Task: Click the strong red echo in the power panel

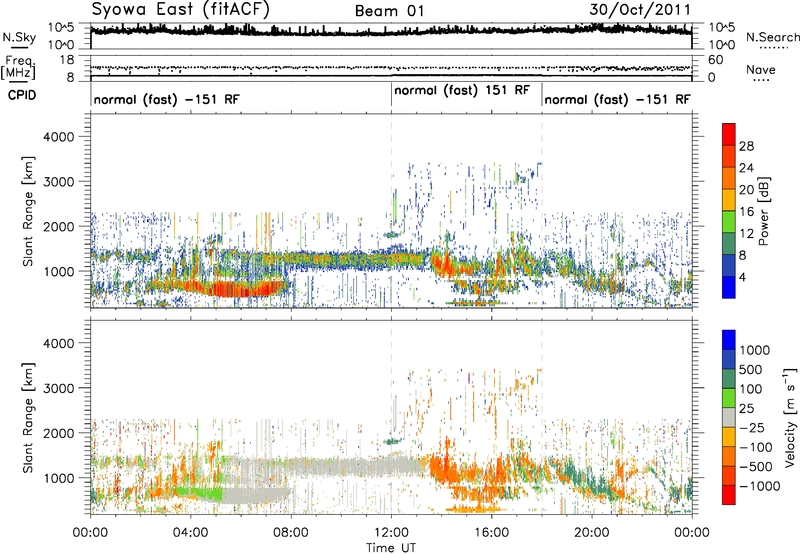Action: click(240, 289)
